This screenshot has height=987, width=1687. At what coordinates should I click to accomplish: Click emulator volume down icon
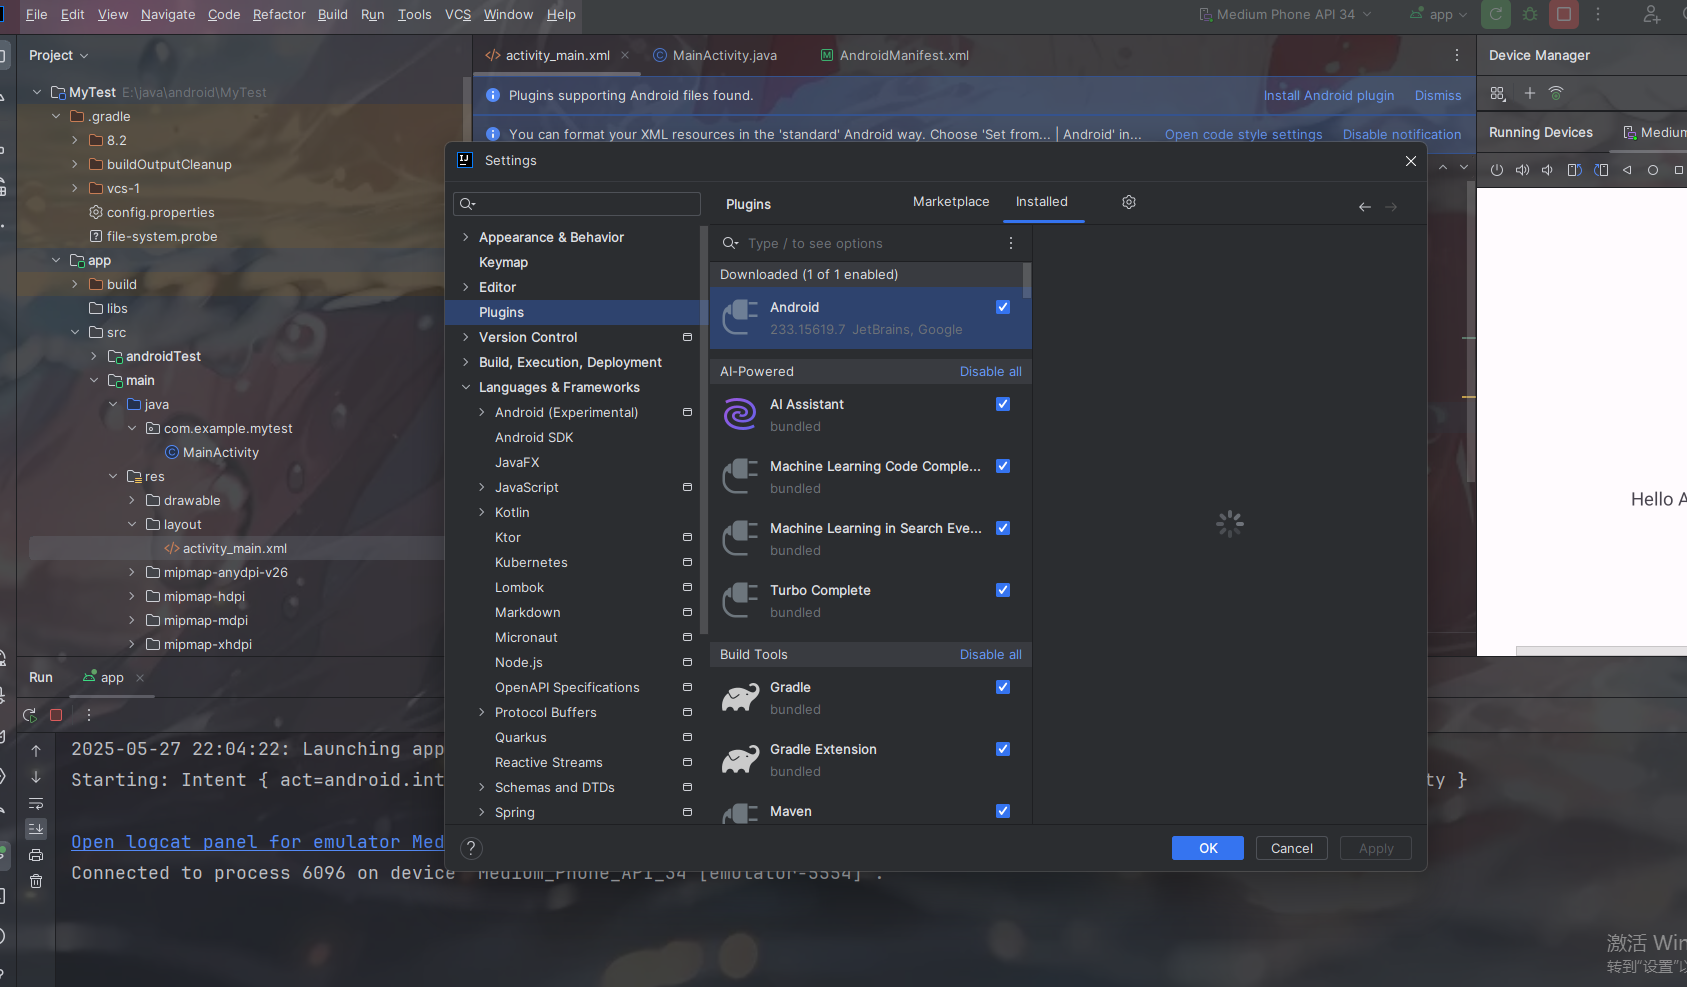coord(1547,170)
